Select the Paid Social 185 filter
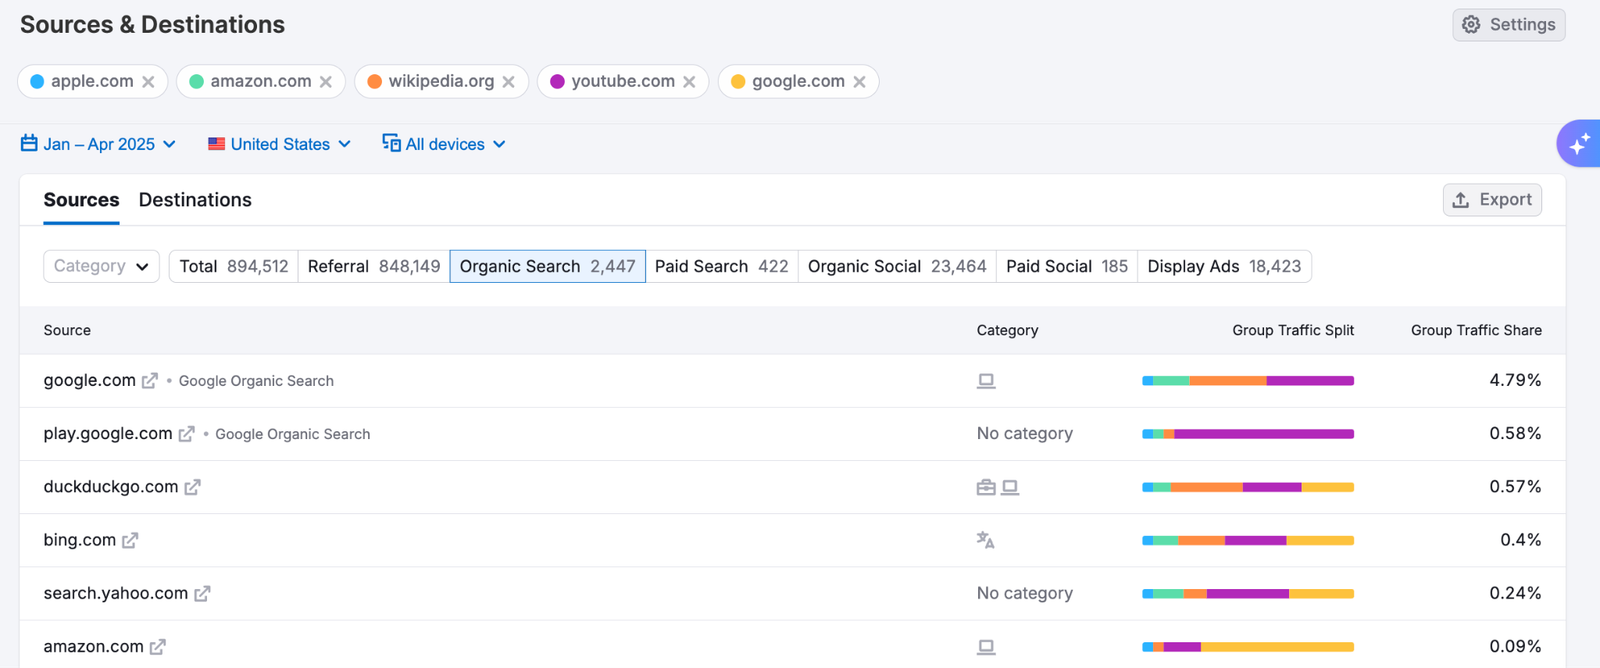 coord(1067,266)
